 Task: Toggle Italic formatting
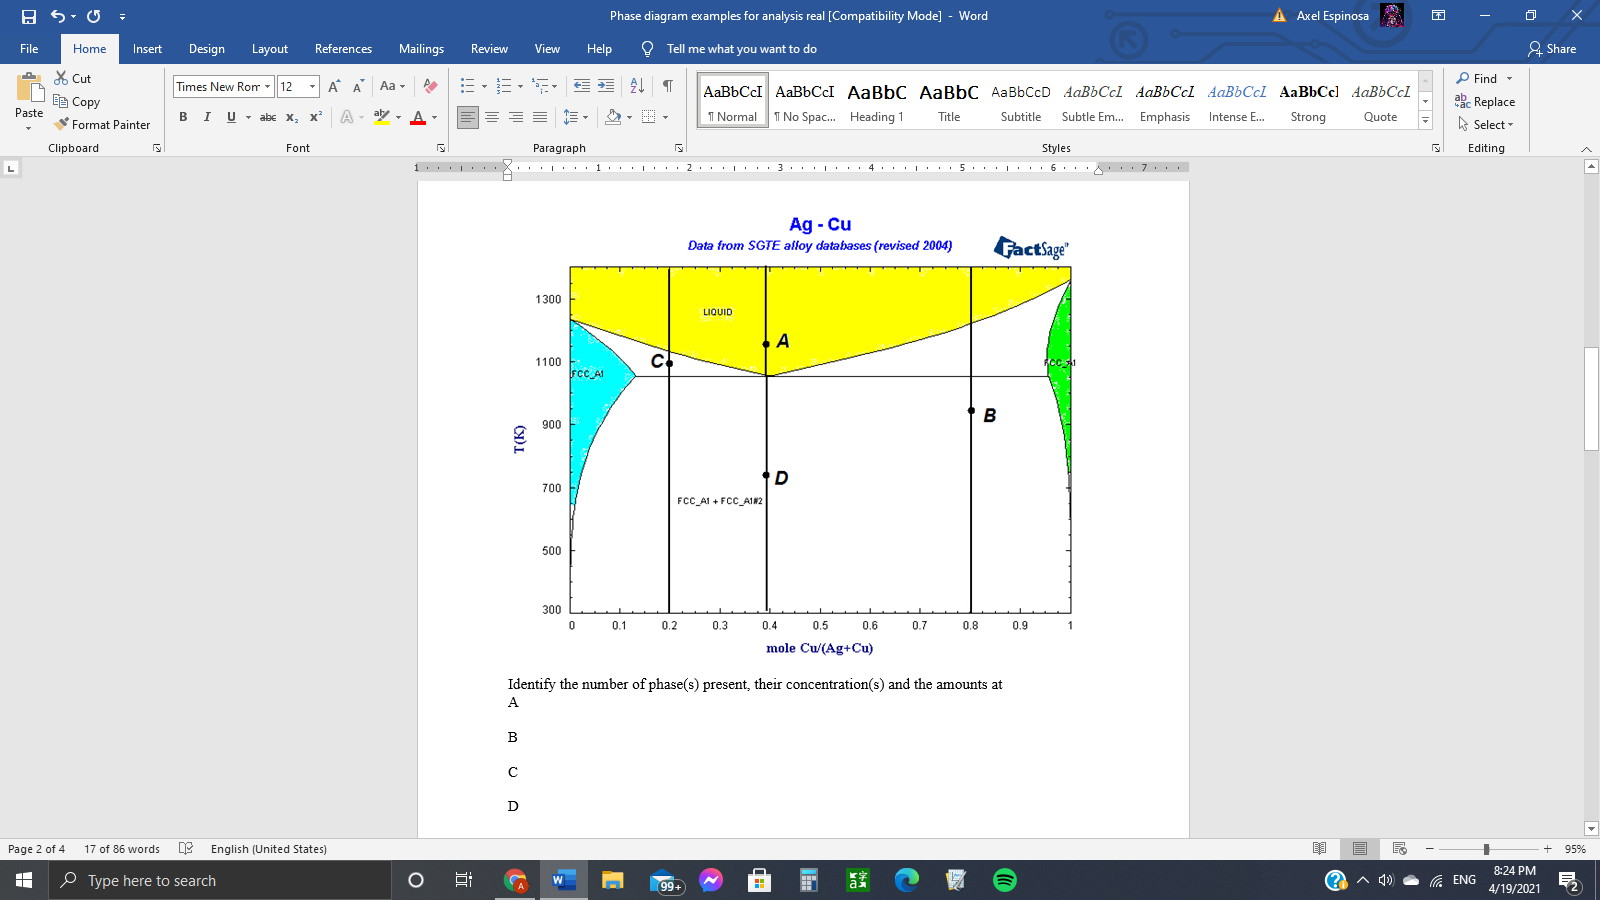click(x=207, y=117)
